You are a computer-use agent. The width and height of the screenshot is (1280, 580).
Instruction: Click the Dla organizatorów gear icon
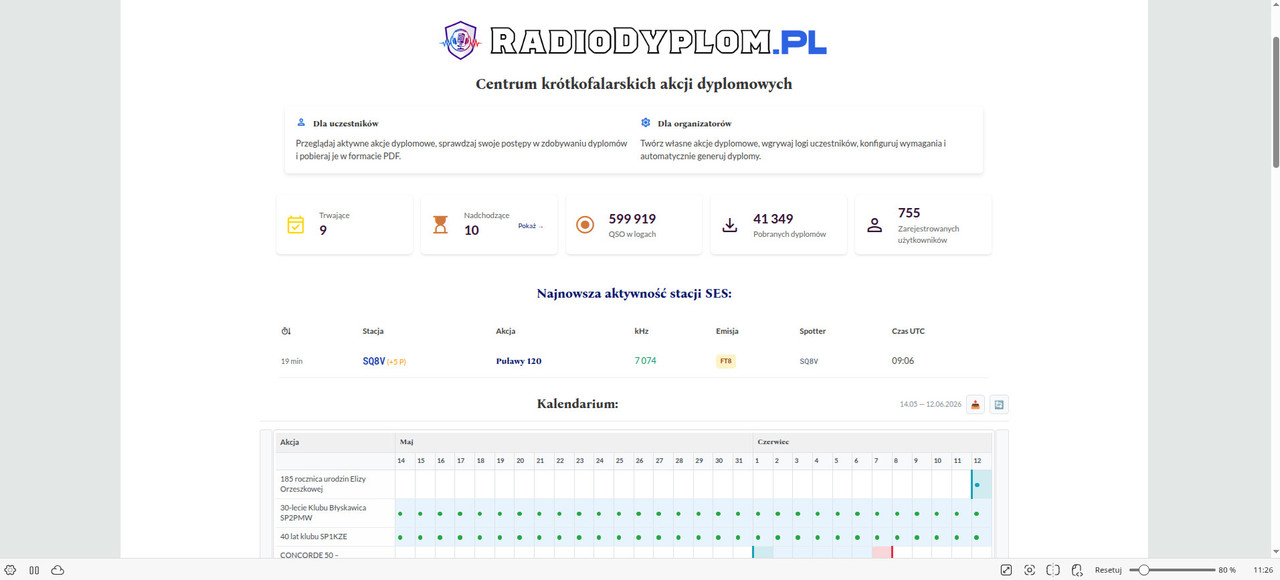click(x=646, y=122)
